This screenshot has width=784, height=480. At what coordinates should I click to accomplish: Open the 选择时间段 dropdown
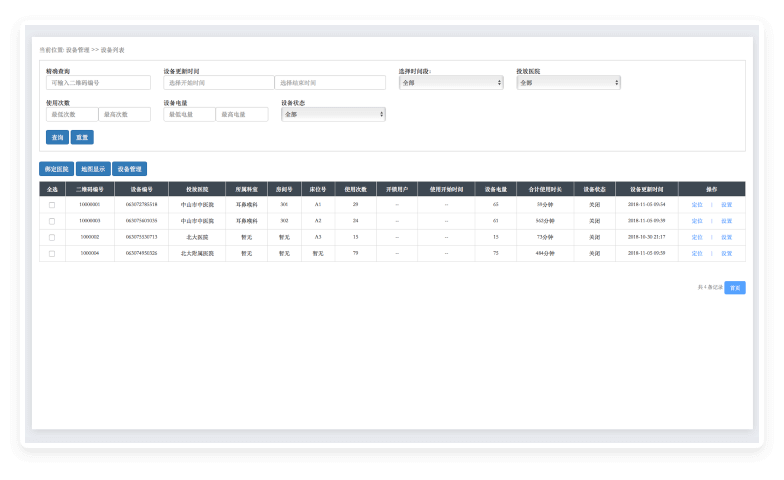point(450,83)
